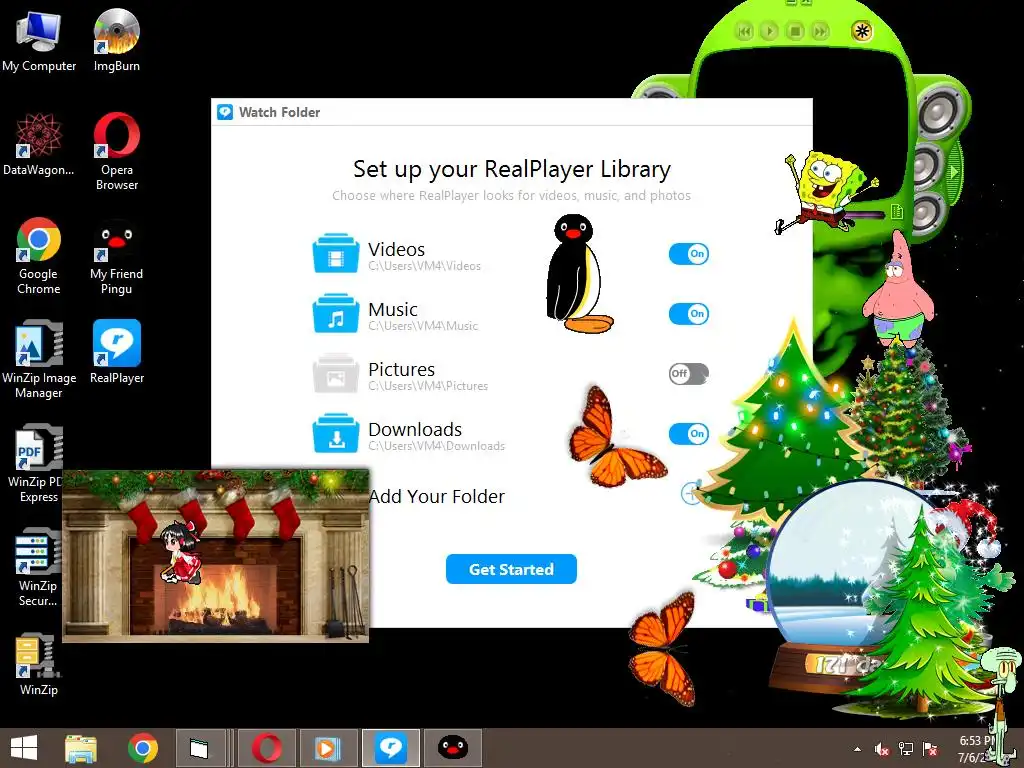This screenshot has height=768, width=1024.
Task: Open Google Chrome desktop shortcut
Action: [39, 255]
